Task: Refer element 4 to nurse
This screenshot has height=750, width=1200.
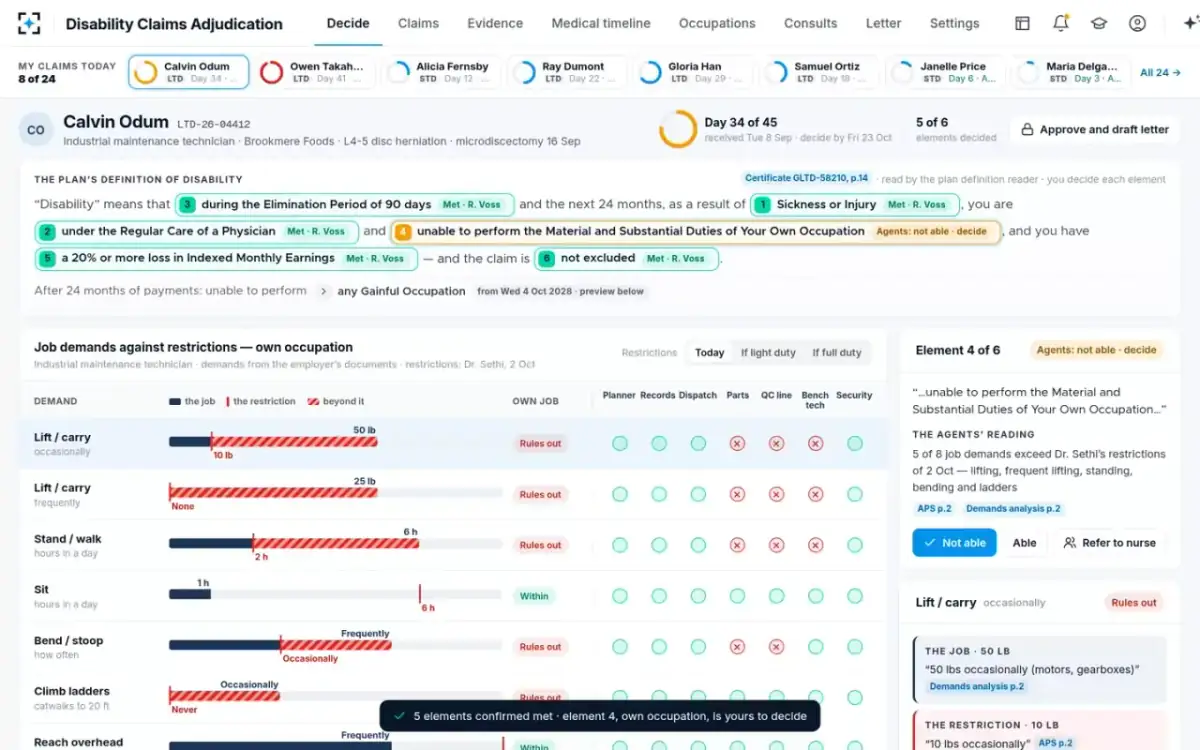Action: tap(1109, 543)
